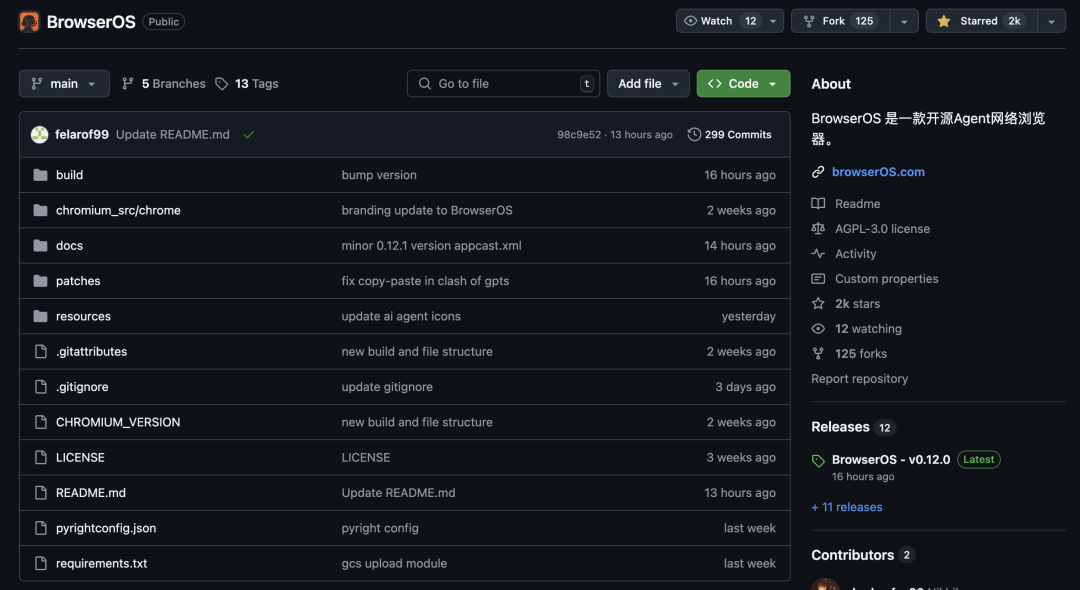The image size is (1080, 590).
Task: Visit the browserOS.com website link
Action: (x=878, y=172)
